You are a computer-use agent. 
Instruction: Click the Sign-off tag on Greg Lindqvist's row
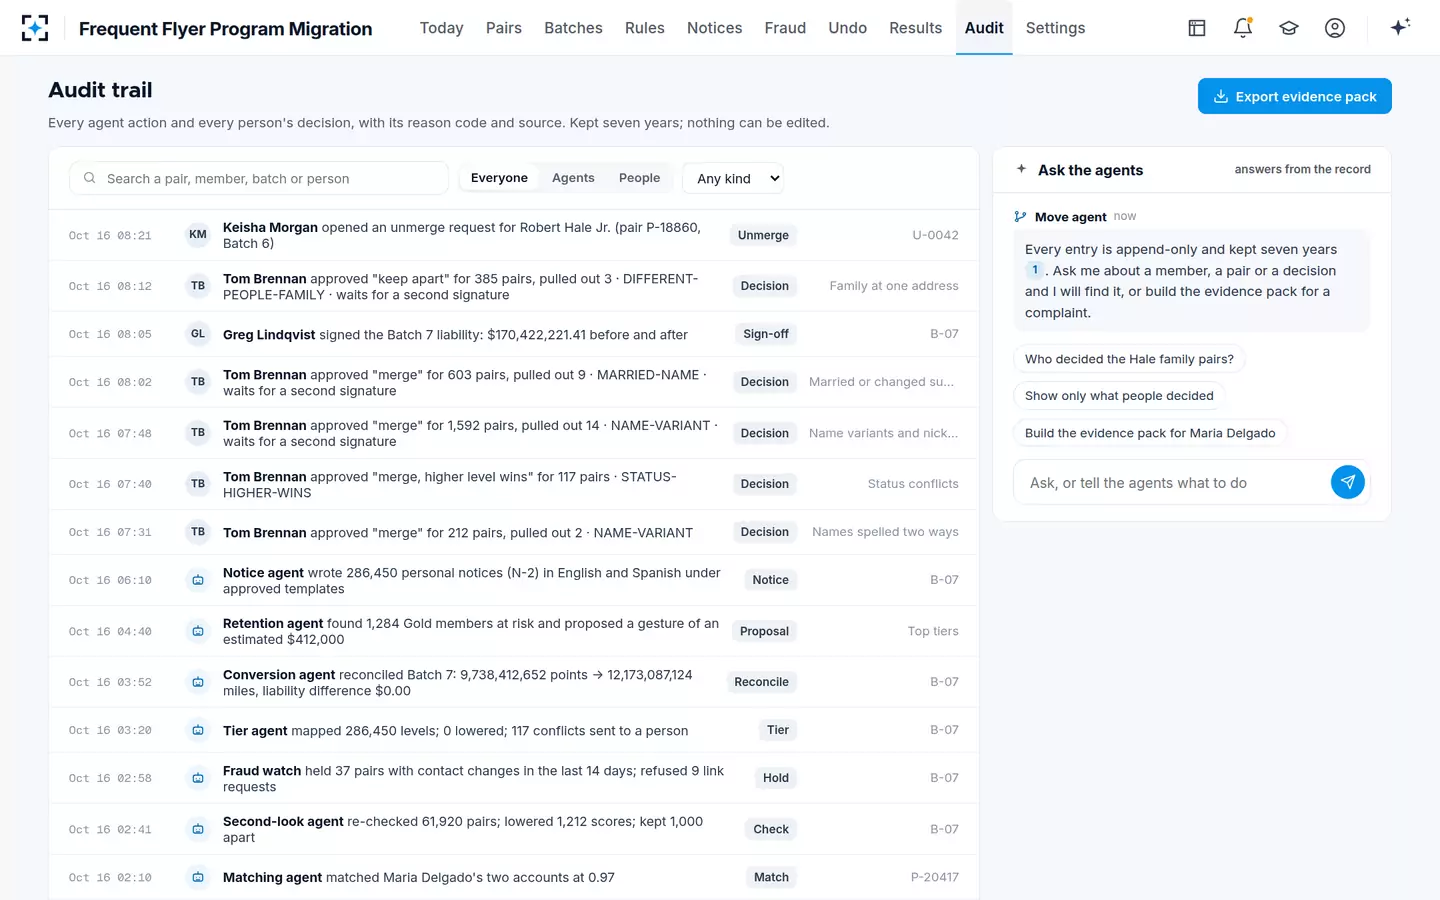(x=766, y=334)
